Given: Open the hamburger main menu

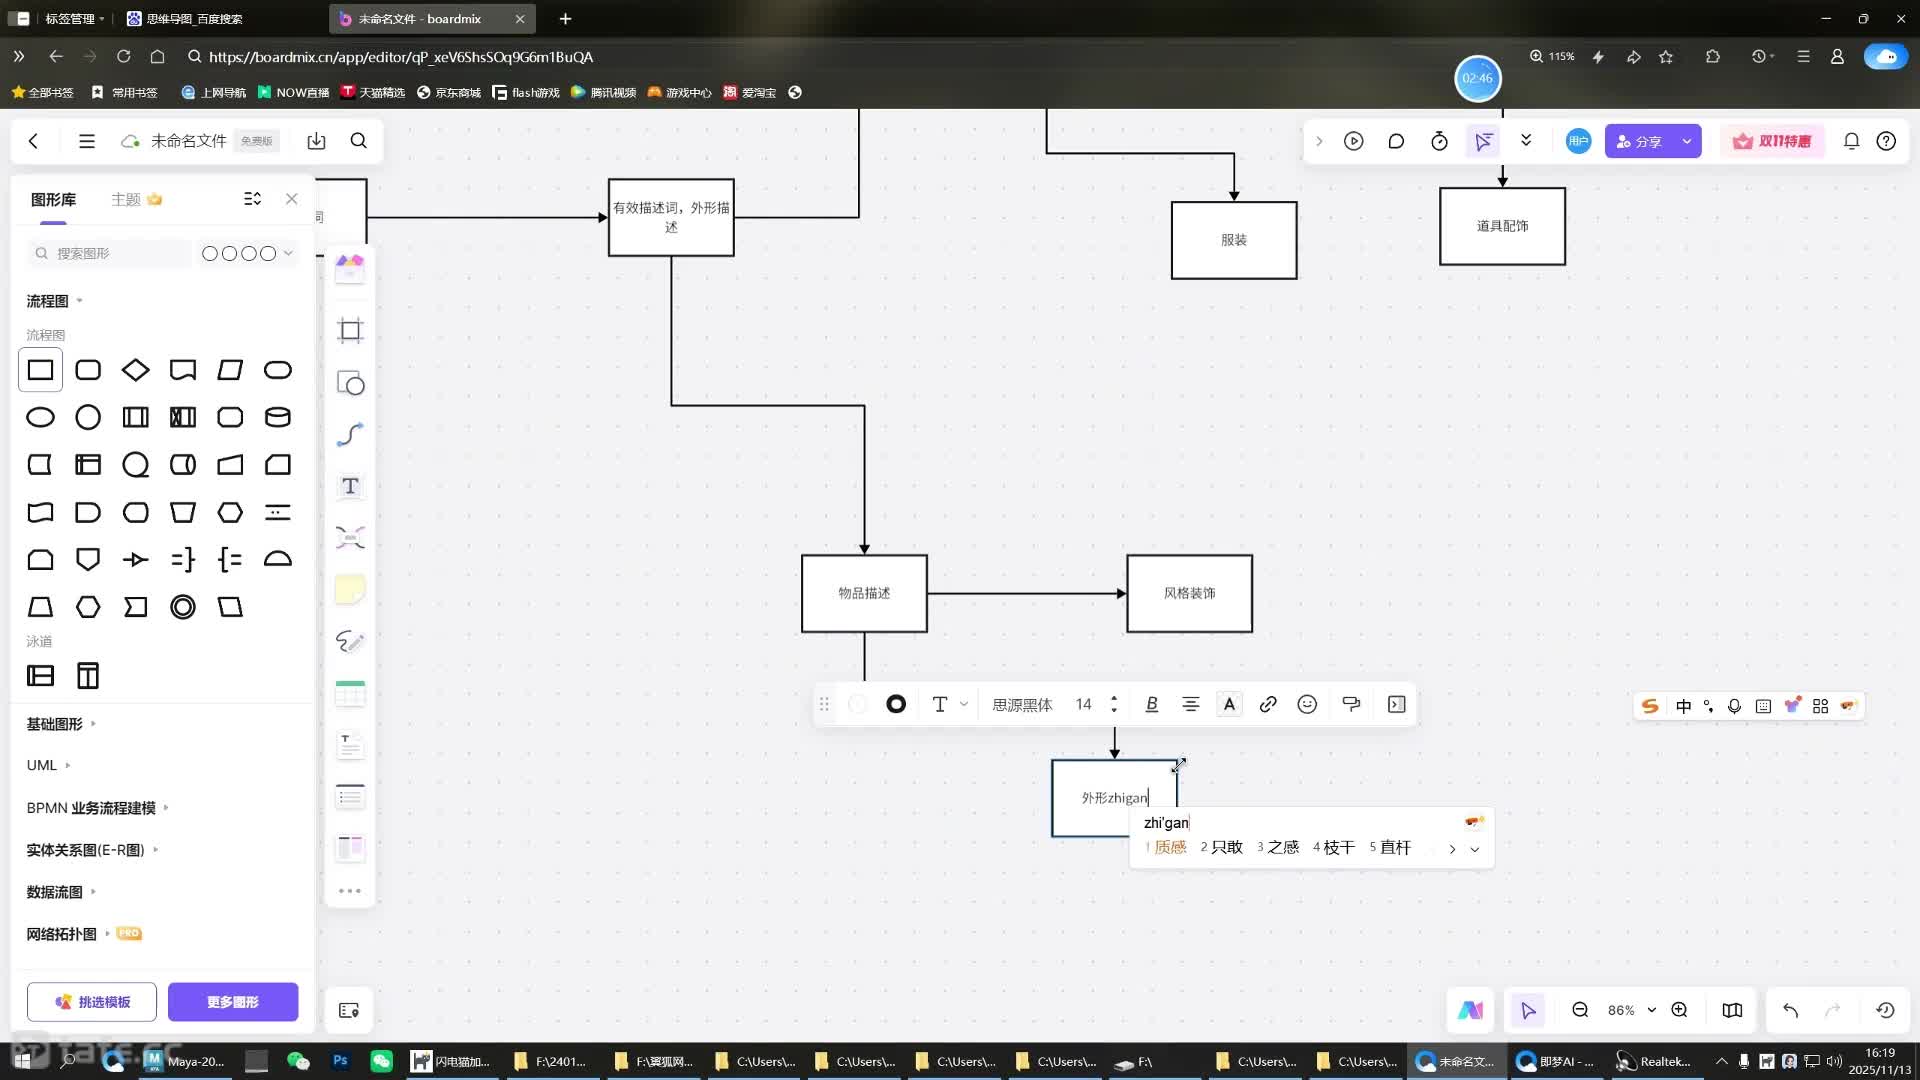Looking at the screenshot, I should 87,141.
